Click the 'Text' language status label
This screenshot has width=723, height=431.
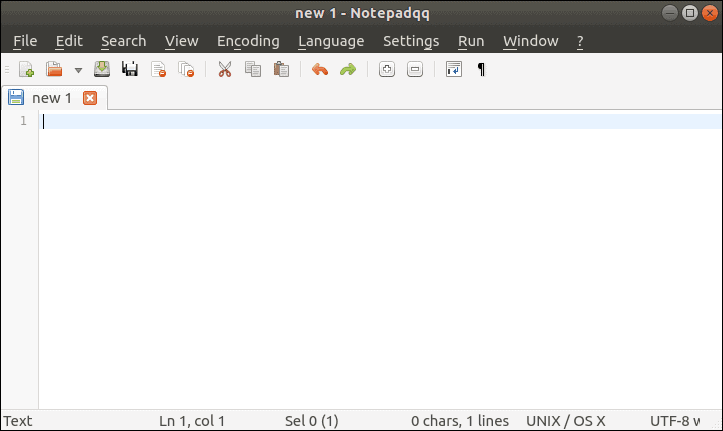pos(18,421)
